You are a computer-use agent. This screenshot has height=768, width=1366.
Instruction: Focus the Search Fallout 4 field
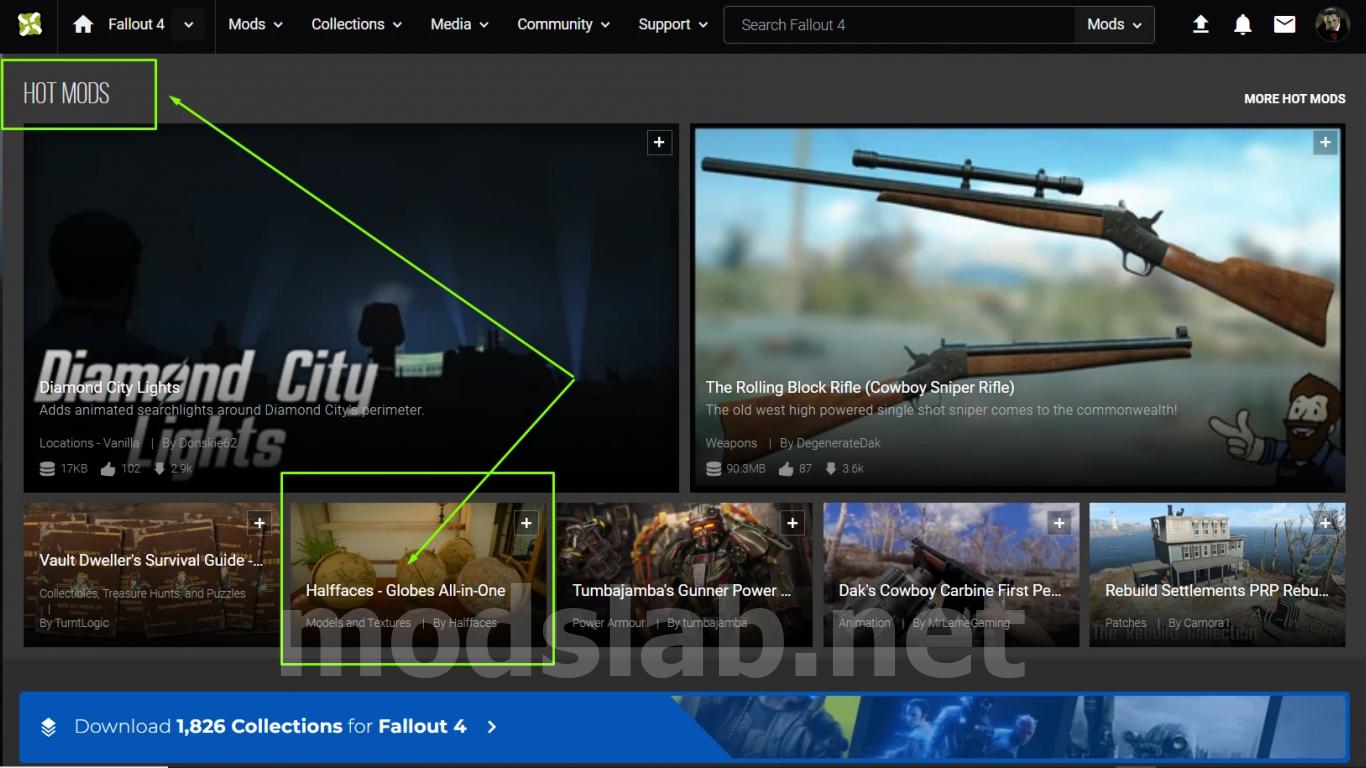click(899, 25)
